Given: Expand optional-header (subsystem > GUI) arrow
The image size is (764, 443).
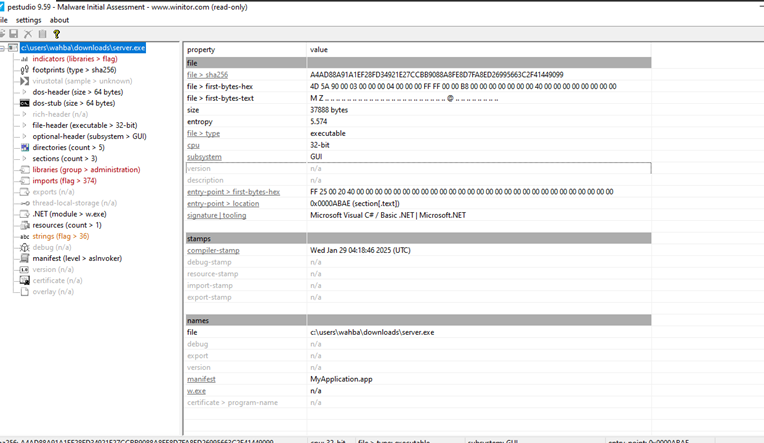Looking at the screenshot, I should [x=24, y=136].
